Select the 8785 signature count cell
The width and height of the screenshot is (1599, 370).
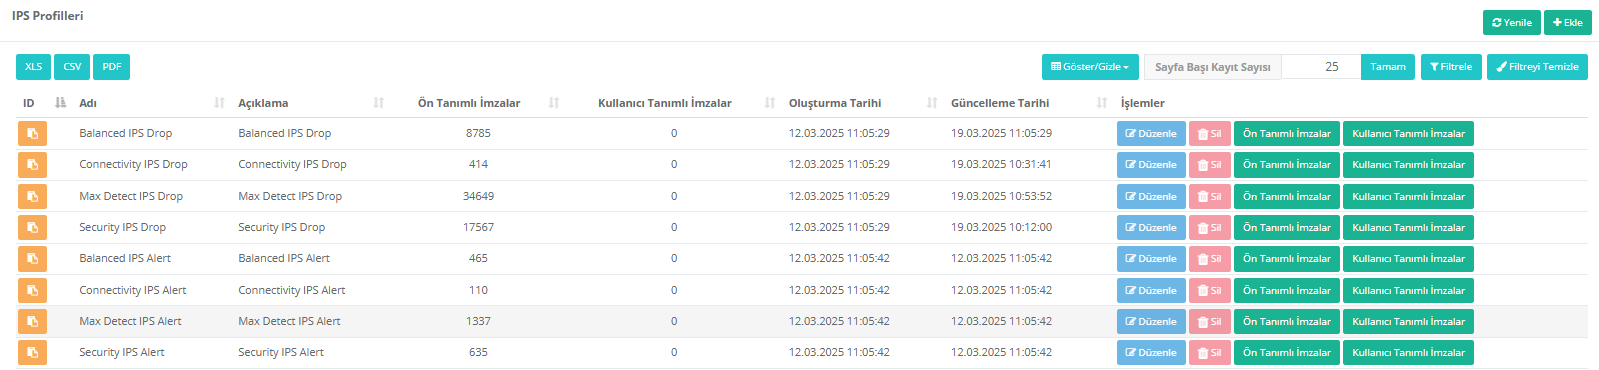pyautogui.click(x=478, y=133)
